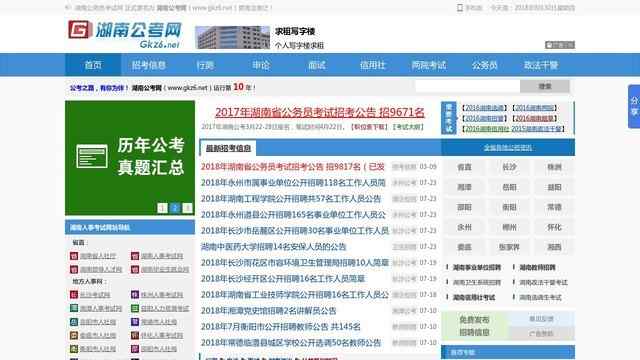Show carousel slide 2

pyautogui.click(x=175, y=208)
